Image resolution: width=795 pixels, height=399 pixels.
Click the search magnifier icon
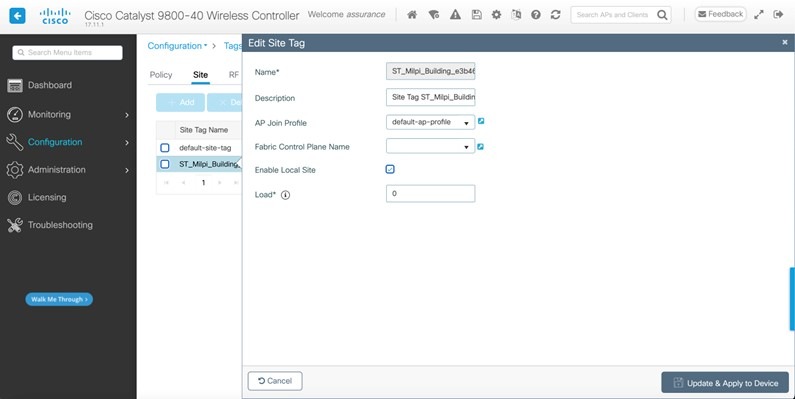pyautogui.click(x=662, y=15)
